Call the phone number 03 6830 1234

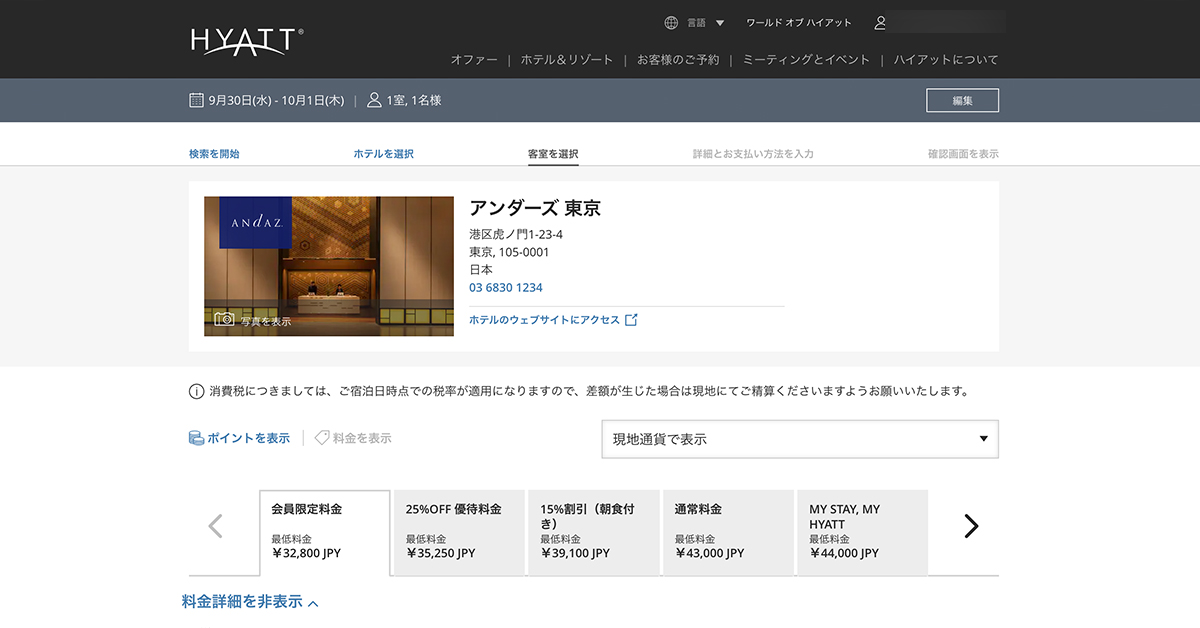pos(506,288)
